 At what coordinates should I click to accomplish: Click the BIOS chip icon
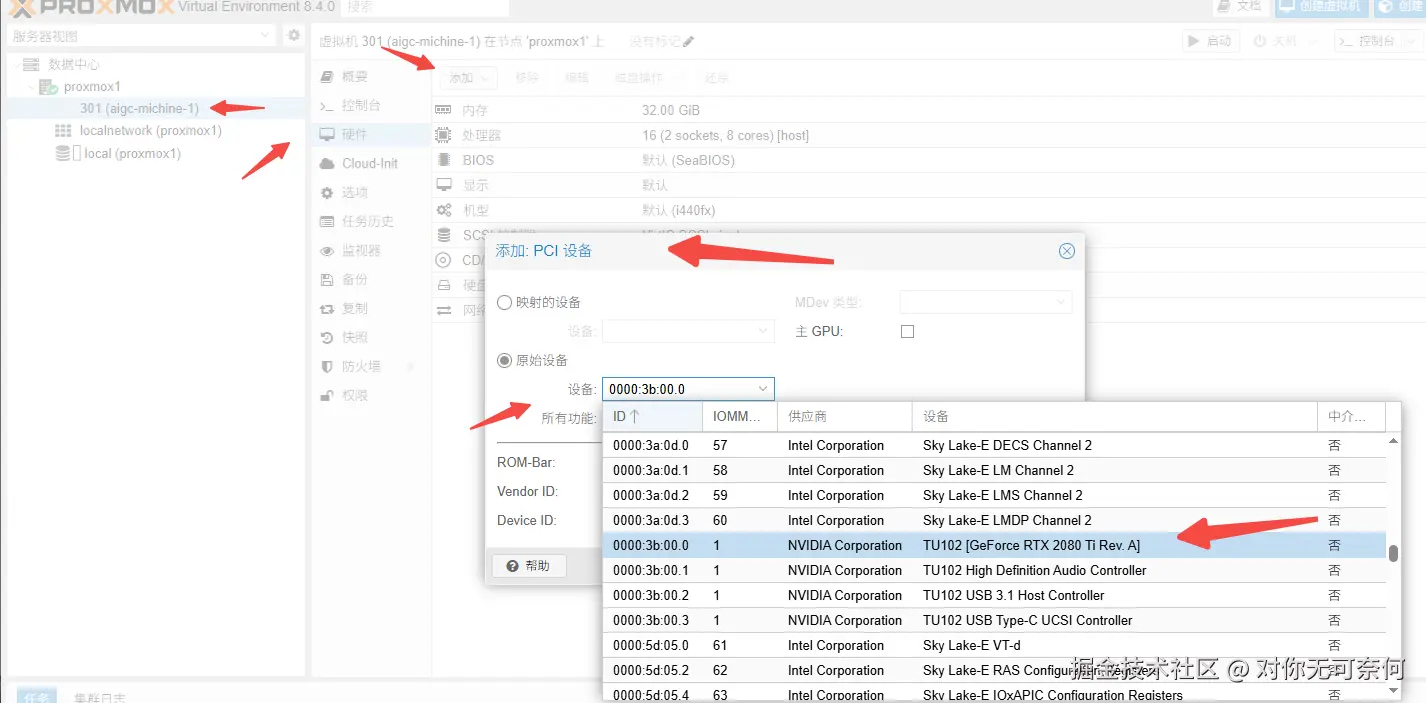click(444, 160)
